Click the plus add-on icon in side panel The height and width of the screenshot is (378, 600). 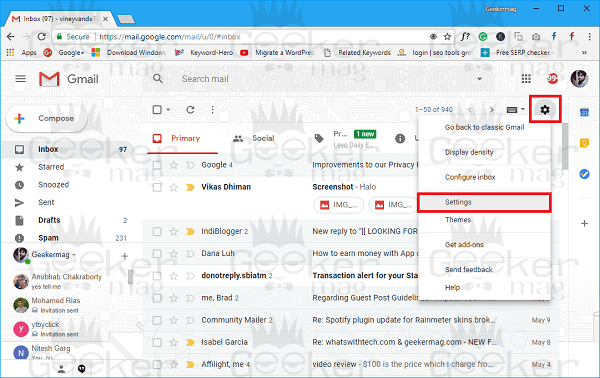click(584, 223)
